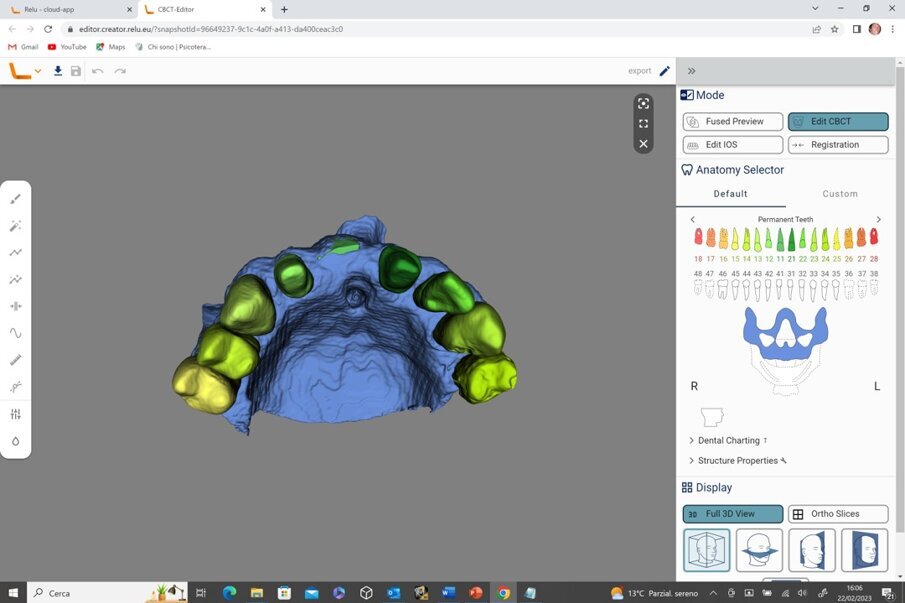
Task: Select the magic wand tool
Action: click(16, 226)
